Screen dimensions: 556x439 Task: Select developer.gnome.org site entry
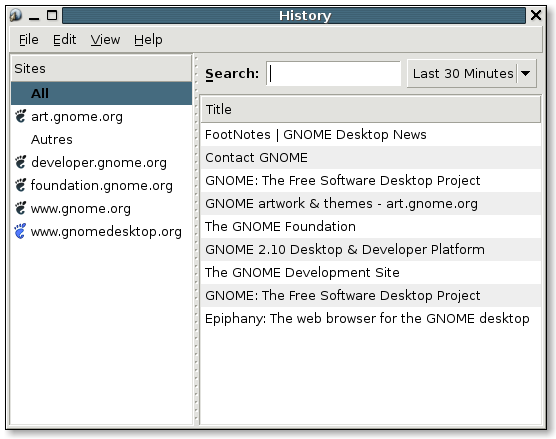tap(101, 162)
